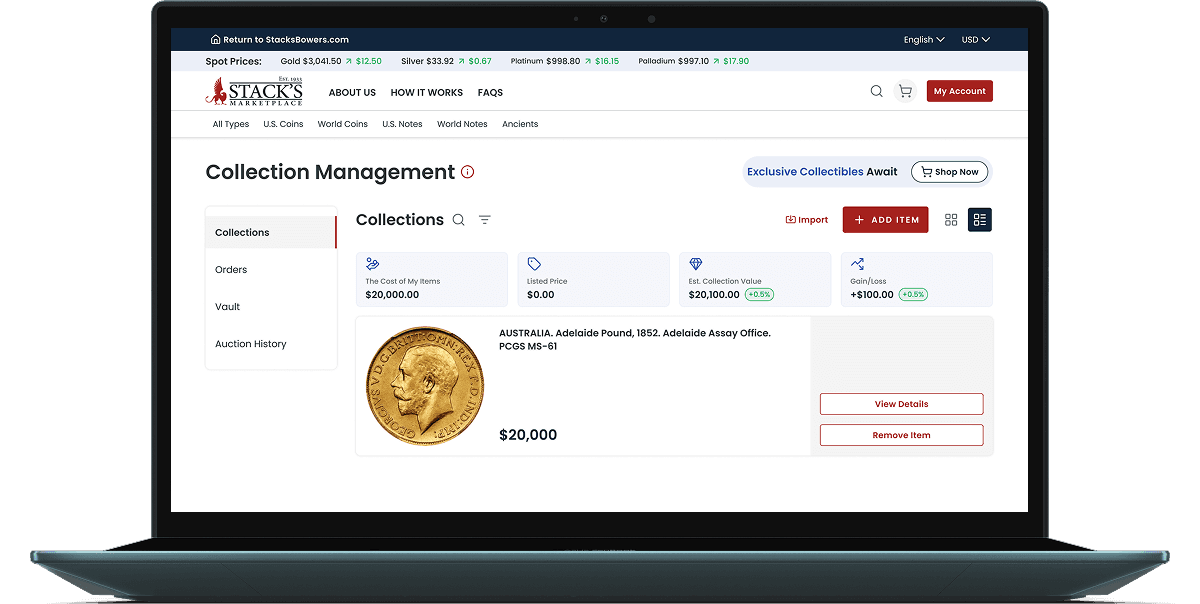Switch to list view layout

click(x=979, y=220)
